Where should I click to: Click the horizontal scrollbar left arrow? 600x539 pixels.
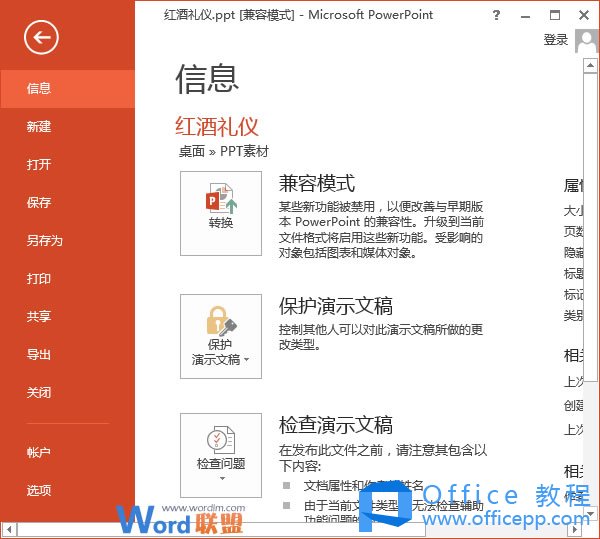tap(9, 529)
